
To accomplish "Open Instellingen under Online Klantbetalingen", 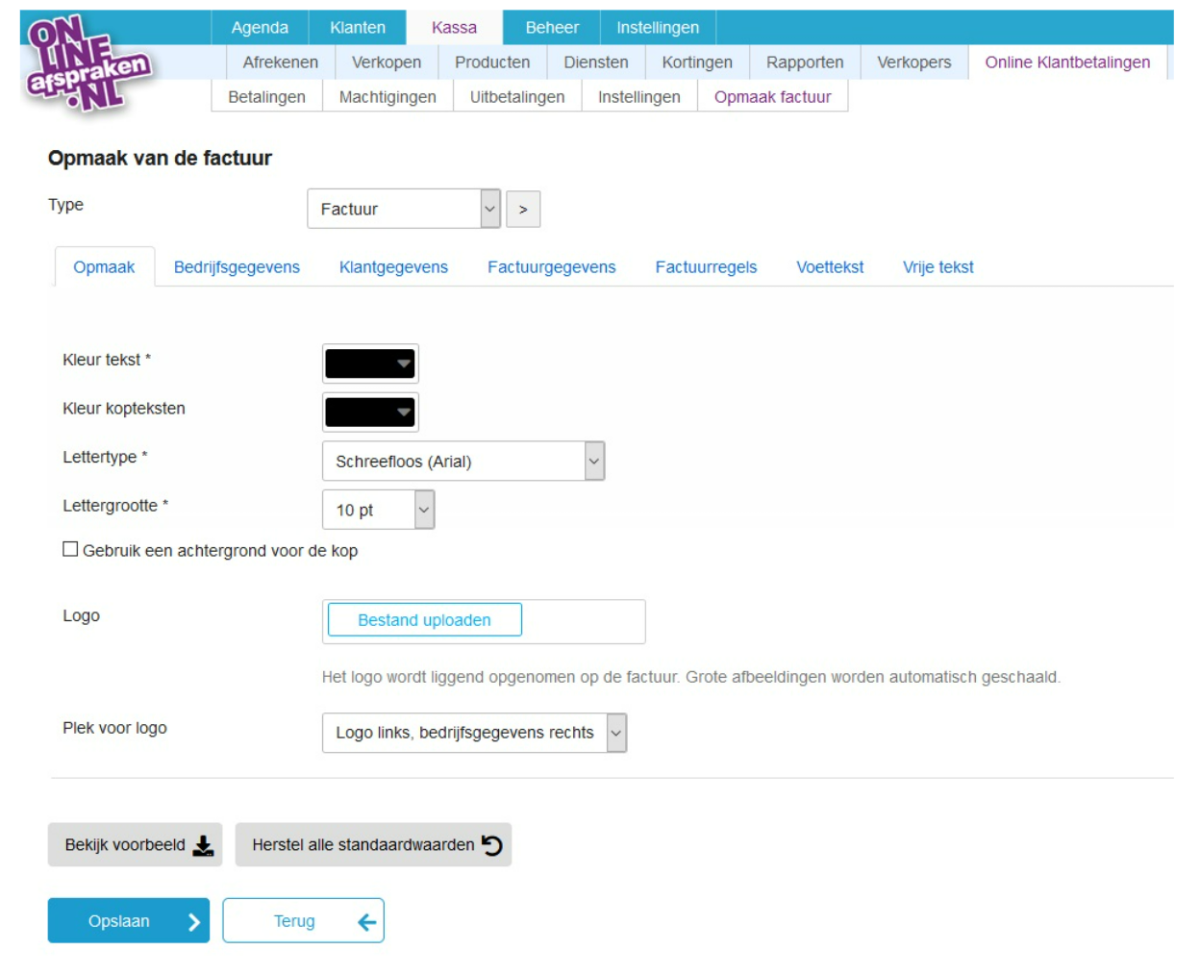I will coord(639,97).
